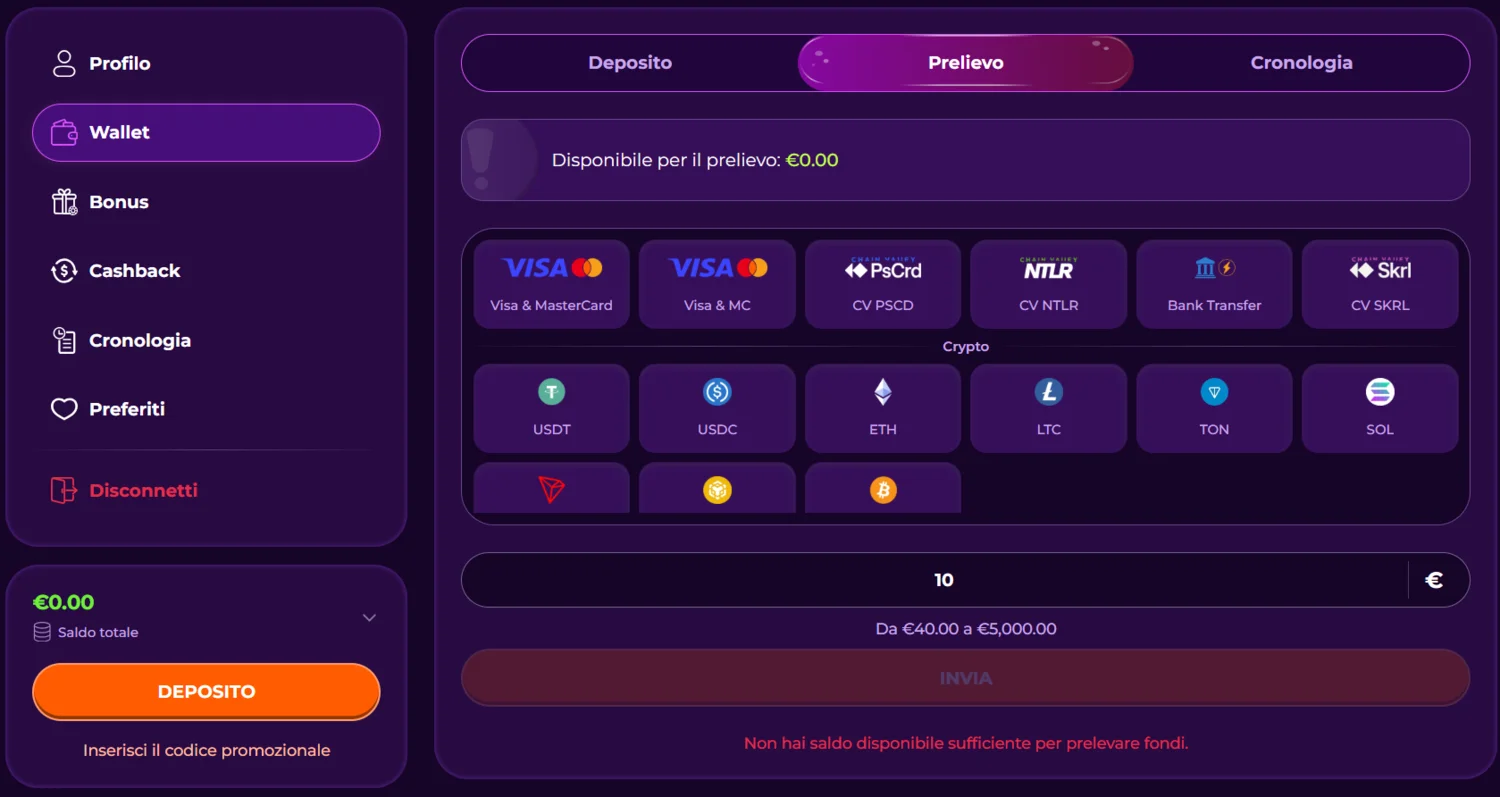Expand the Saldo totale balance dropdown
Viewport: 1500px width, 797px height.
(369, 617)
